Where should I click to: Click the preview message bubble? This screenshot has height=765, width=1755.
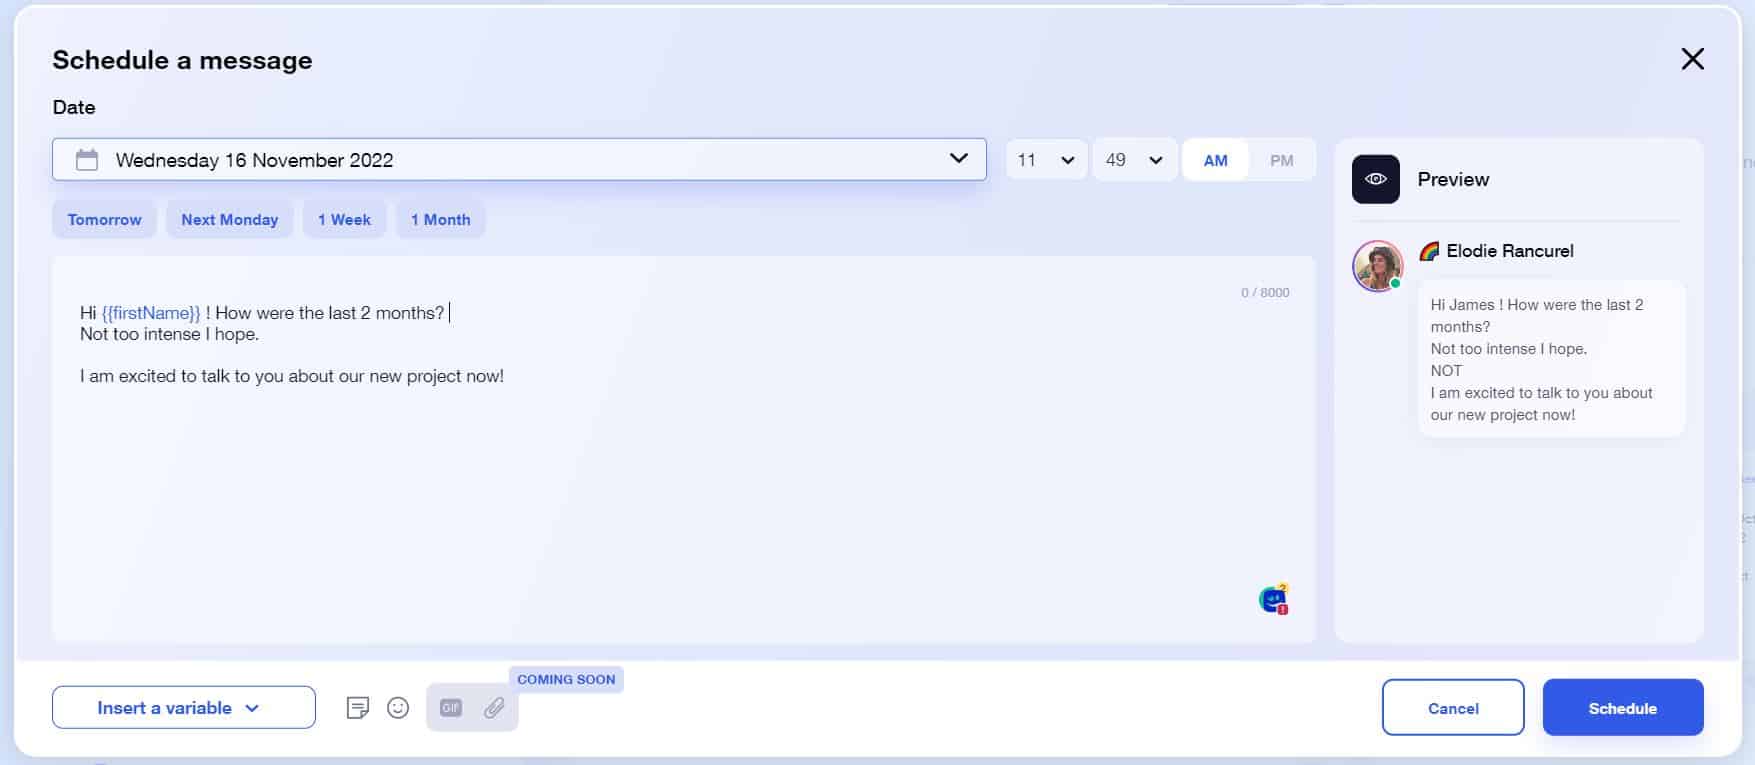click(1551, 359)
